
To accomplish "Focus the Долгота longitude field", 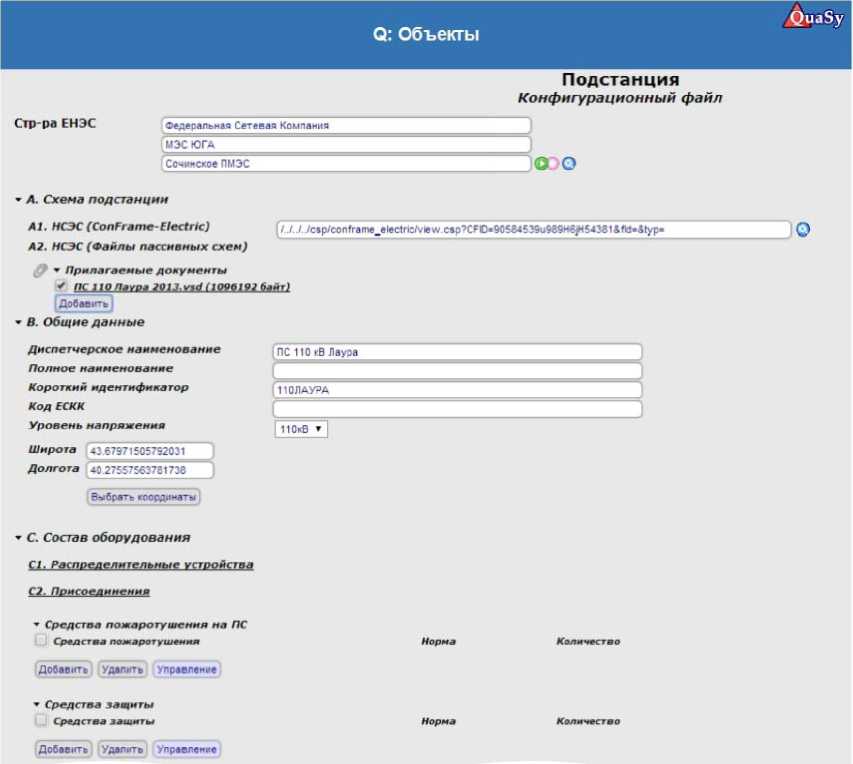I will 150,470.
